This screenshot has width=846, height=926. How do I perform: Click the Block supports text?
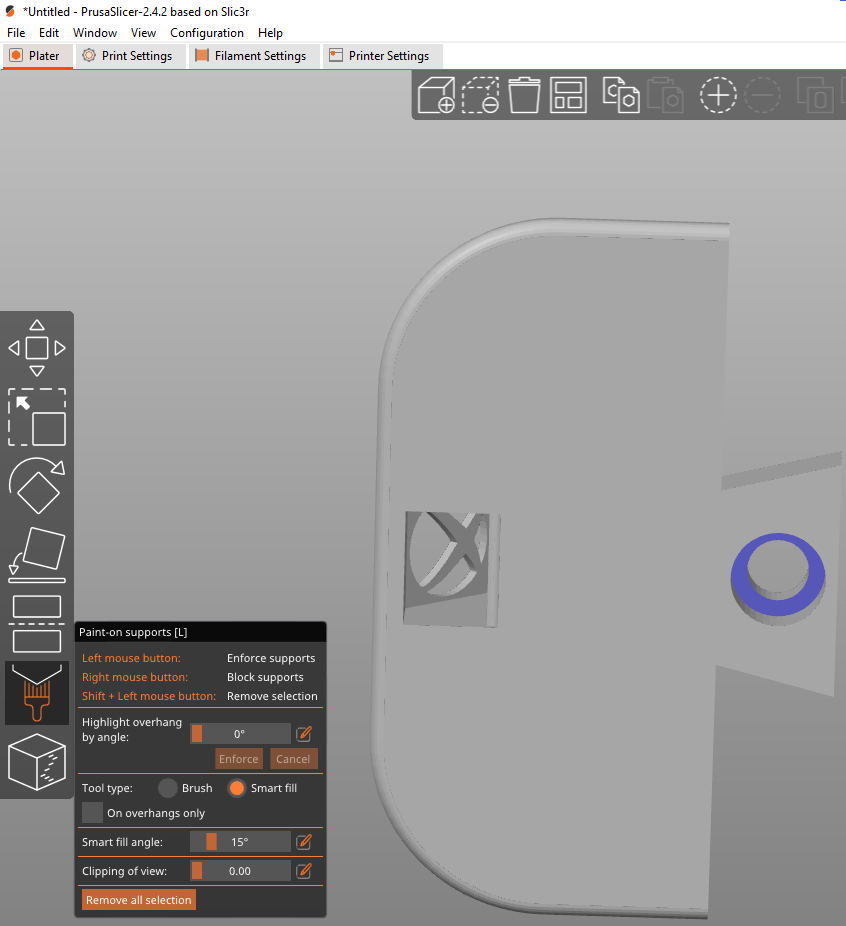click(x=265, y=677)
